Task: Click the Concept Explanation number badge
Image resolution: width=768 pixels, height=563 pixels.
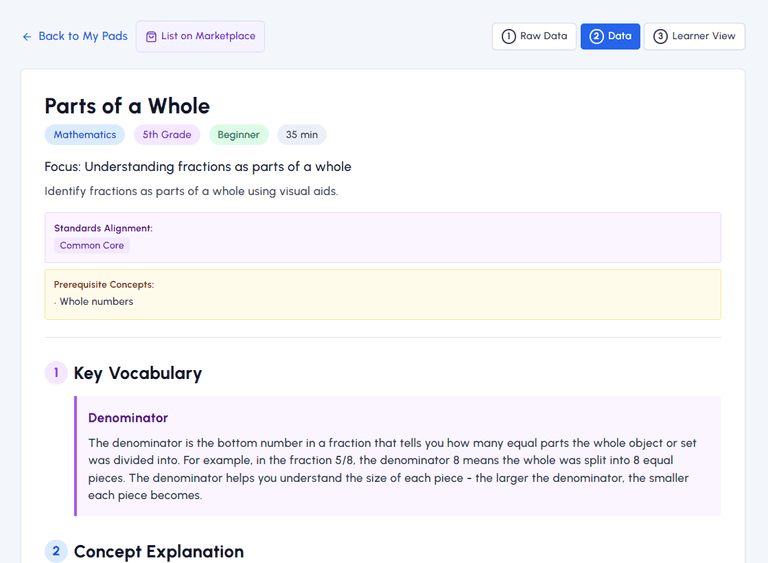Action: 56,551
